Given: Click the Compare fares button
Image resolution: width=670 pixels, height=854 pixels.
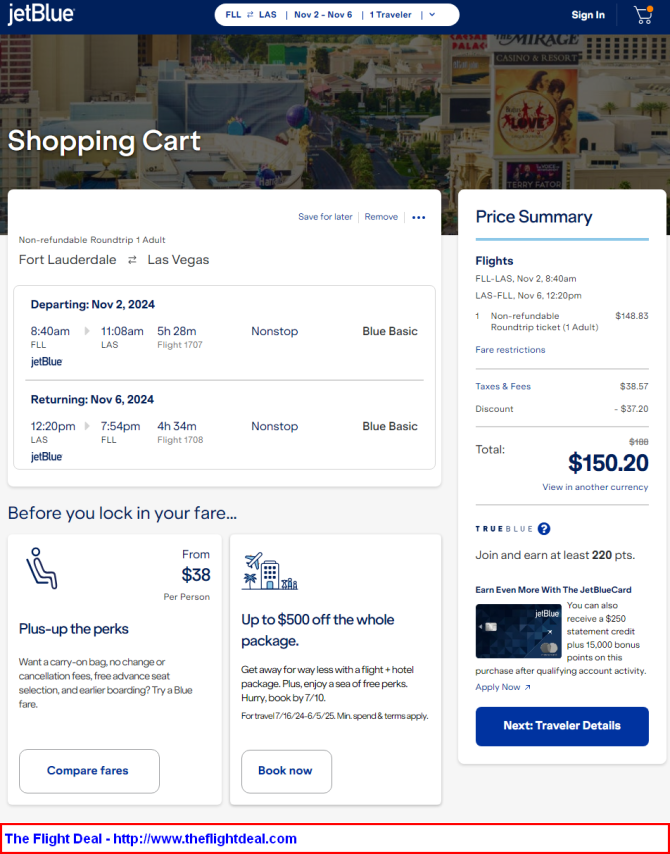Looking at the screenshot, I should coord(89,771).
